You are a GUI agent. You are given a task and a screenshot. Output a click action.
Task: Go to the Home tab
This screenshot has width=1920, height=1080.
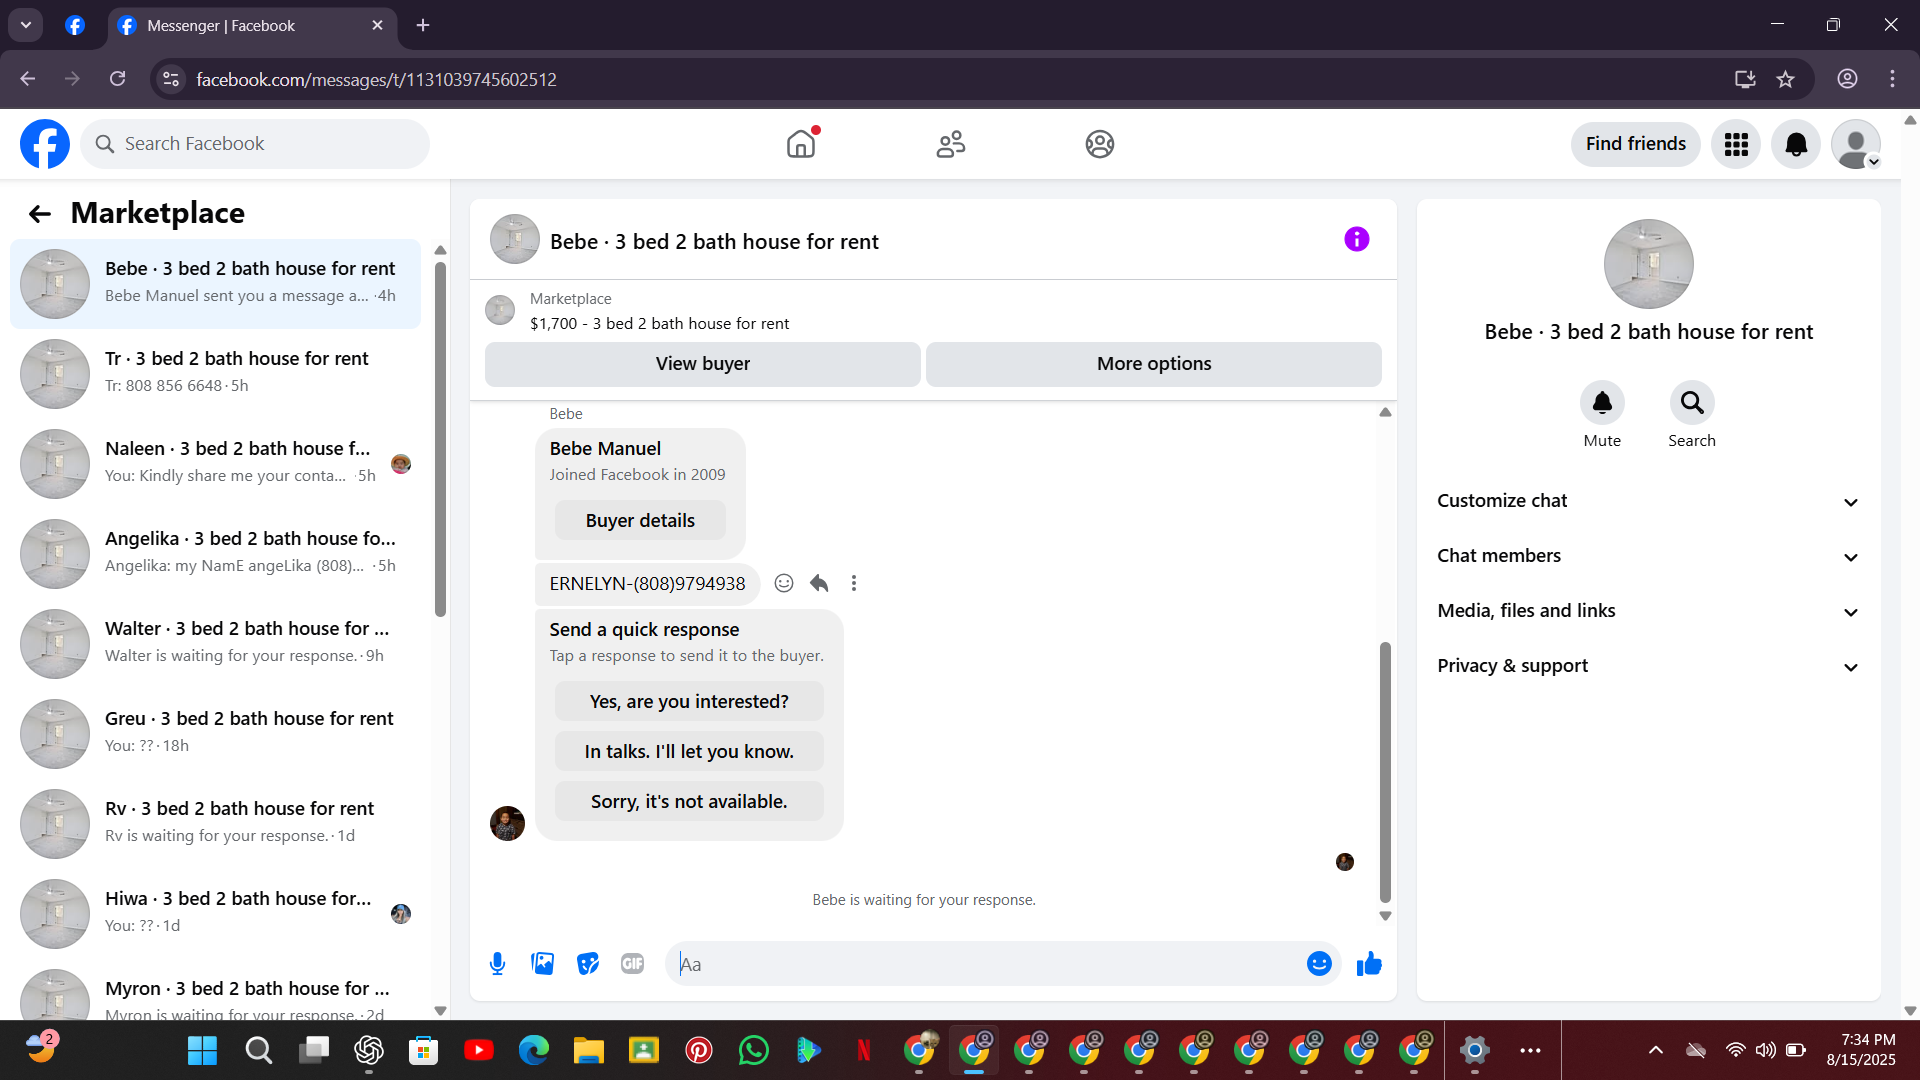801,144
